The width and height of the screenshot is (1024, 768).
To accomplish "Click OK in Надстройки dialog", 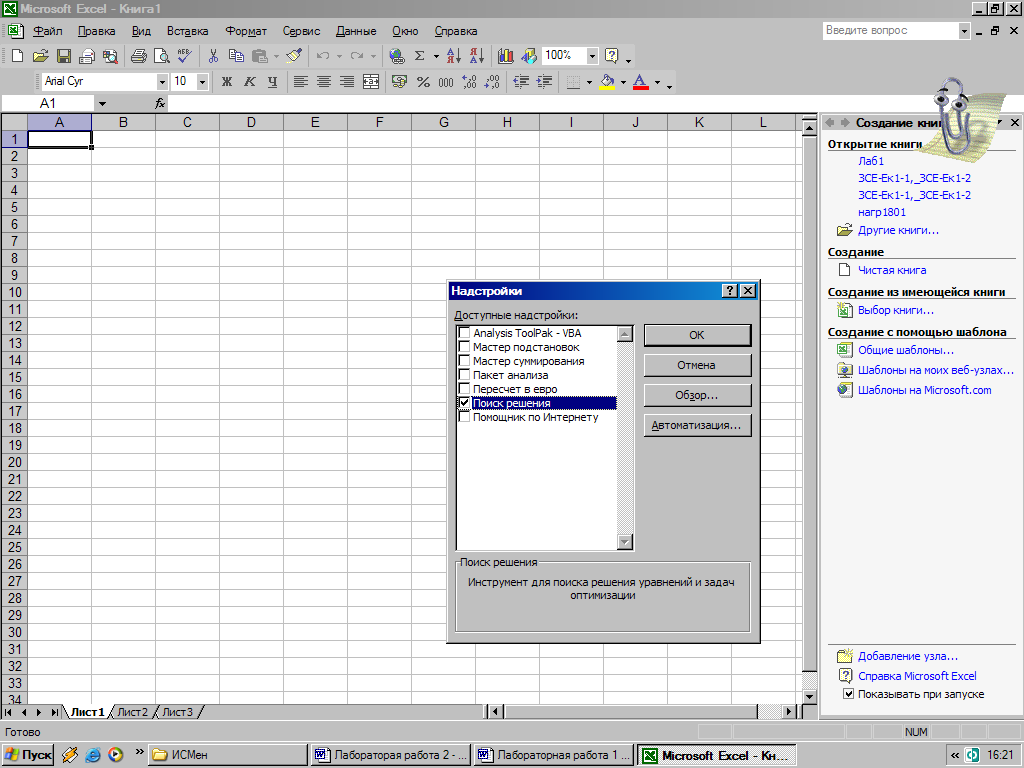I will tap(697, 335).
